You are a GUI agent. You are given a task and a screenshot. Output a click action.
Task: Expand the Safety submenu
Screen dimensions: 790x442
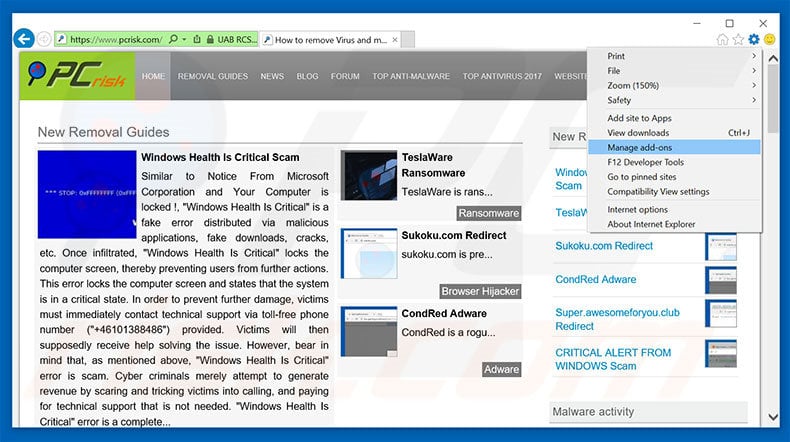coord(674,100)
